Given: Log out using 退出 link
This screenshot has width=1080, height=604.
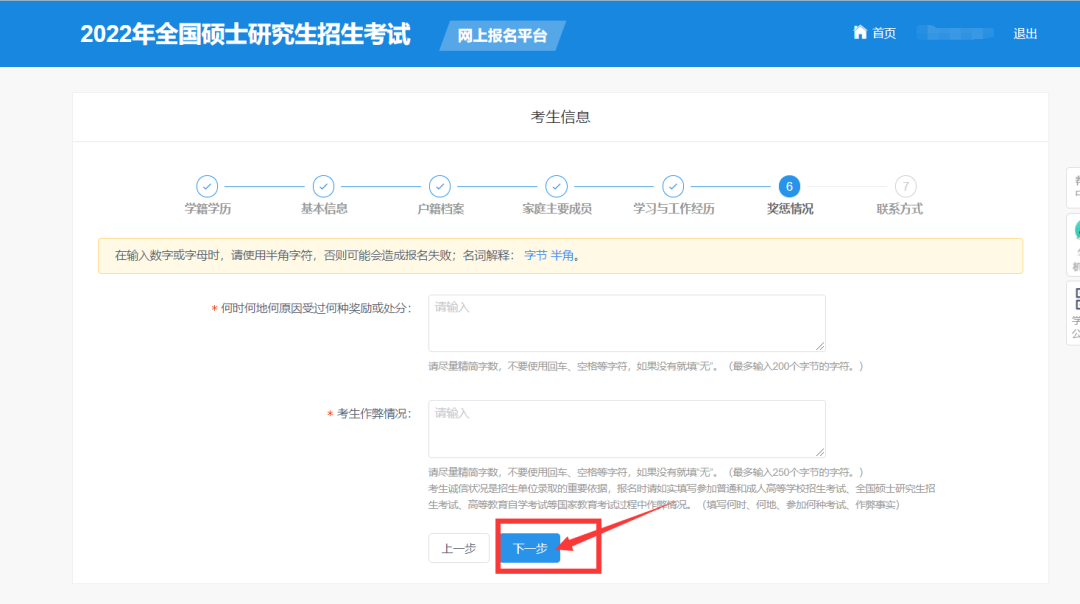Looking at the screenshot, I should coord(1025,33).
